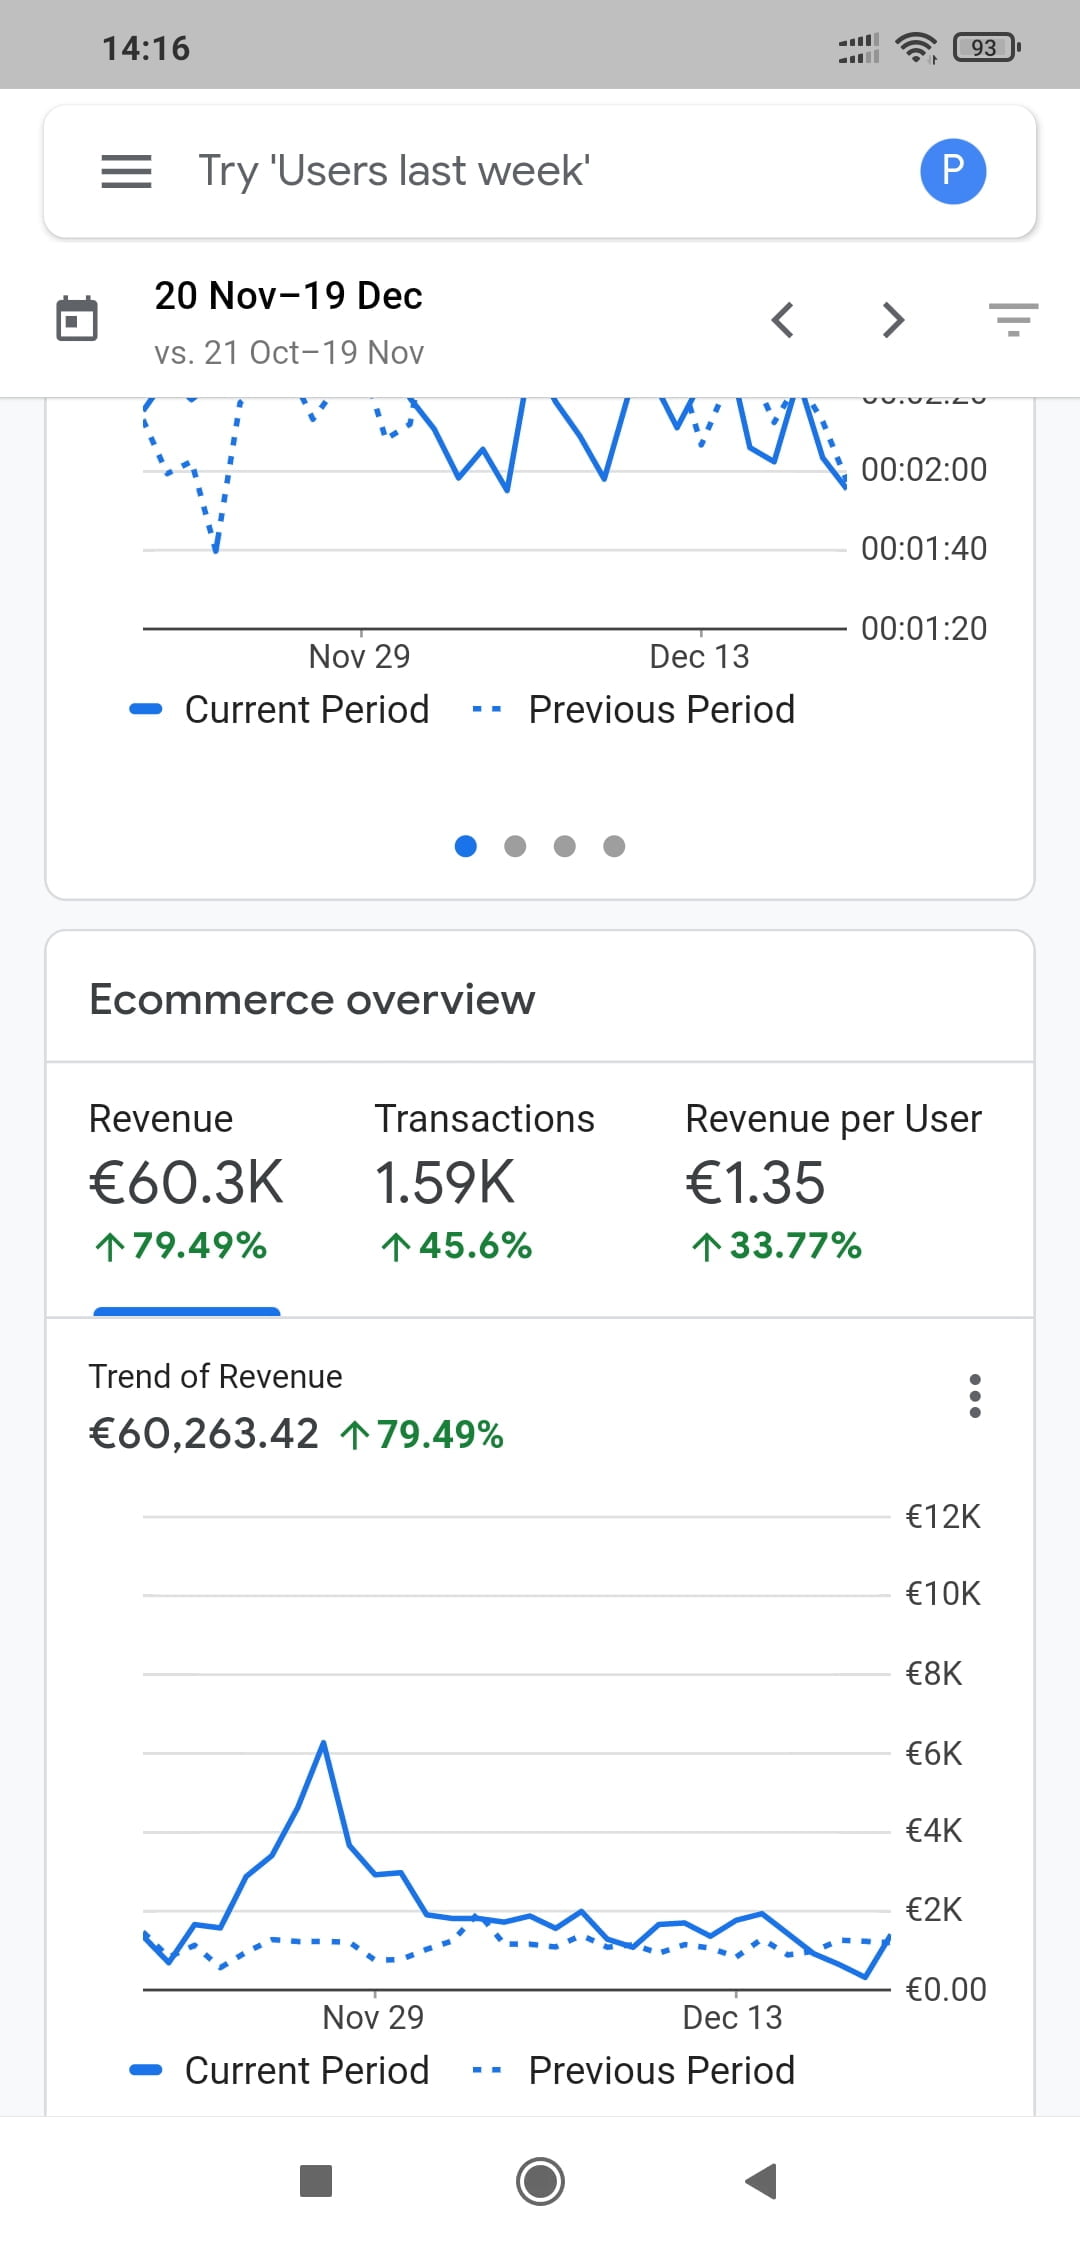
Task: Go to next date range arrow
Action: 893,320
